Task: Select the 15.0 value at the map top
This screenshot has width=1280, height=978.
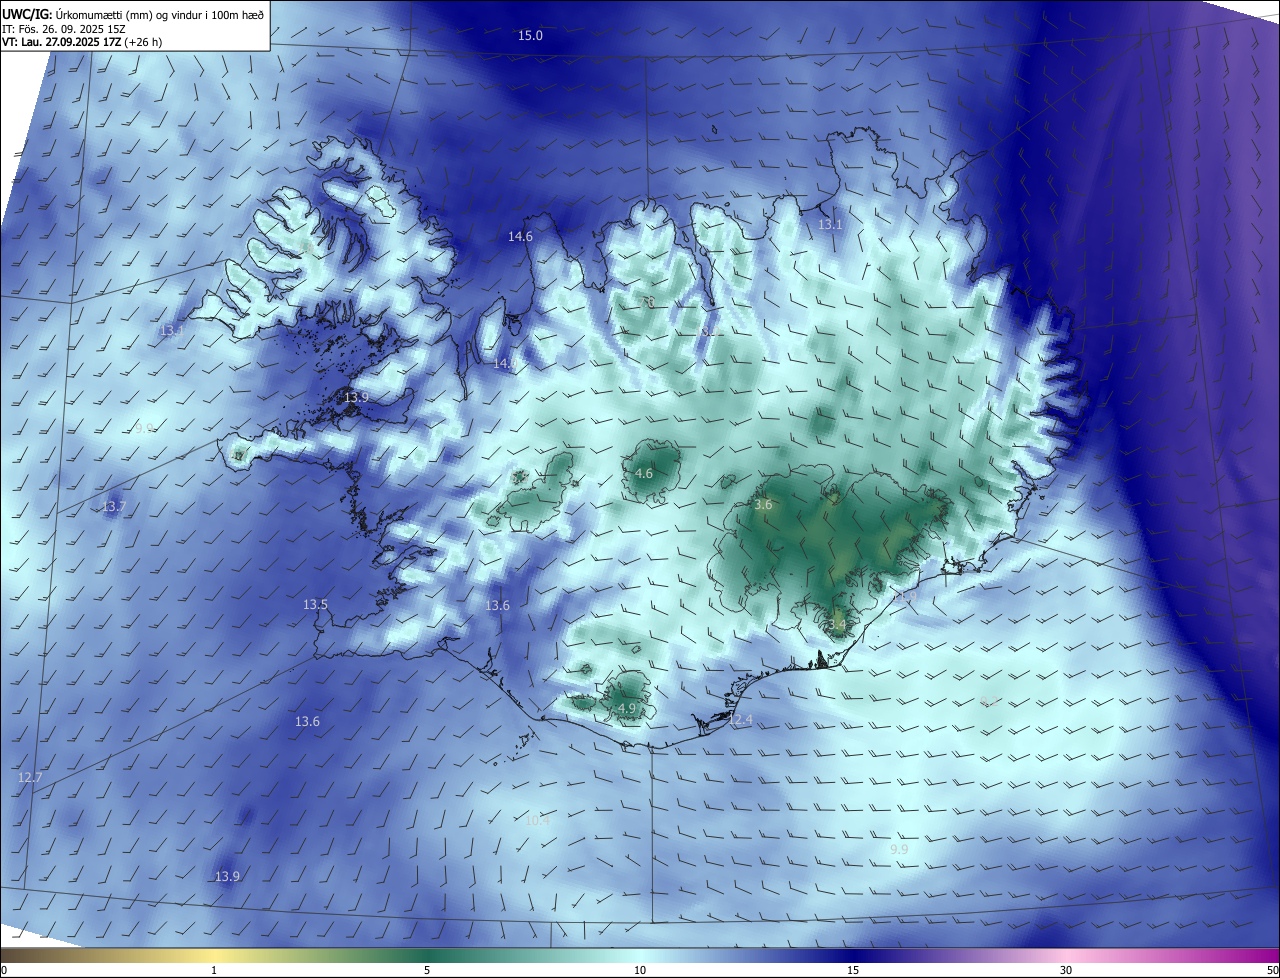Action: pyautogui.click(x=530, y=36)
